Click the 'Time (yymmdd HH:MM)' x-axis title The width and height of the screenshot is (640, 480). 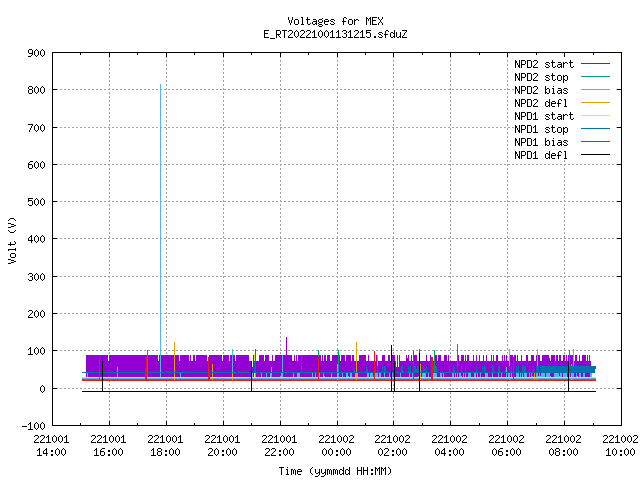tap(335, 471)
